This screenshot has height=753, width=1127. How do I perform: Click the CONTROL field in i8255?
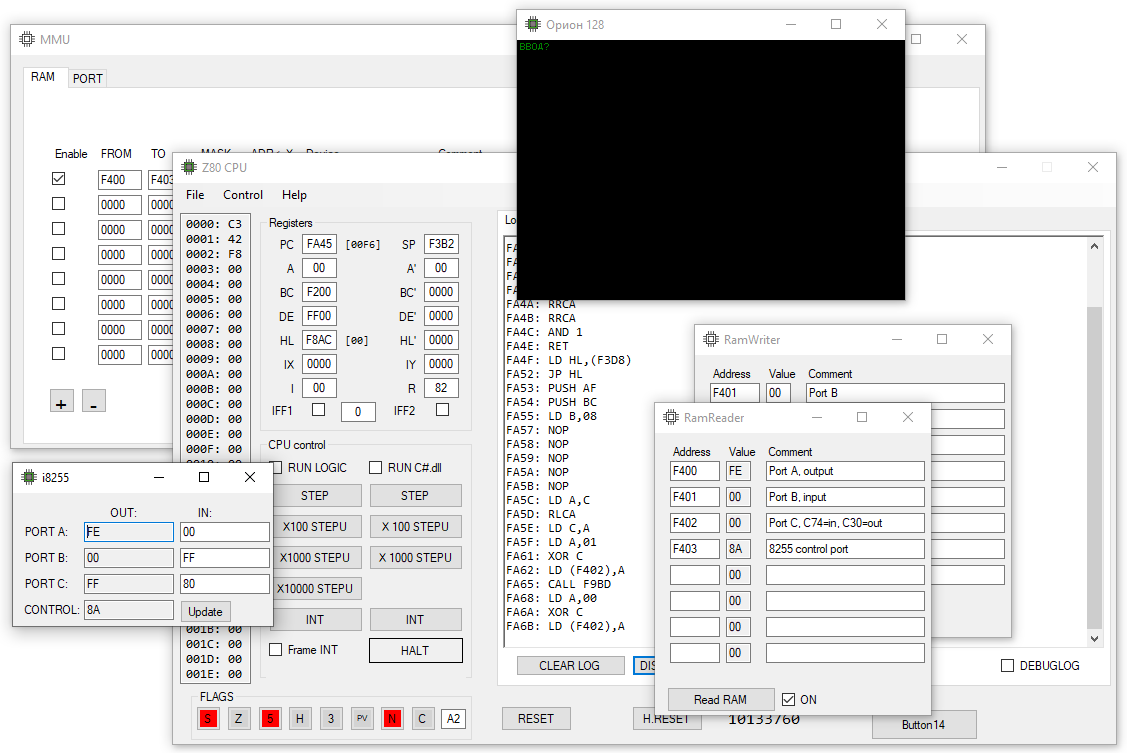(x=129, y=609)
